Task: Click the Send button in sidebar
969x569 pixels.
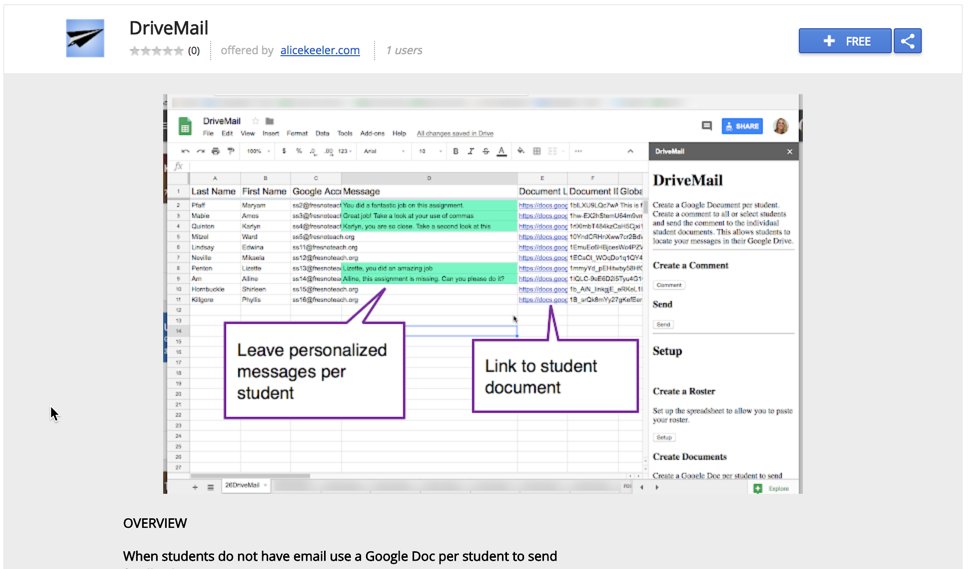Action: point(663,324)
